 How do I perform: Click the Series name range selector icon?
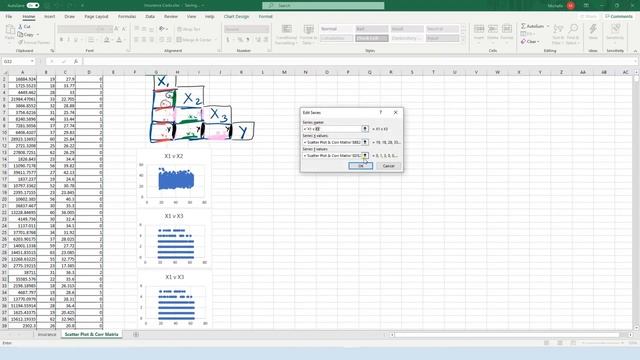[365, 129]
